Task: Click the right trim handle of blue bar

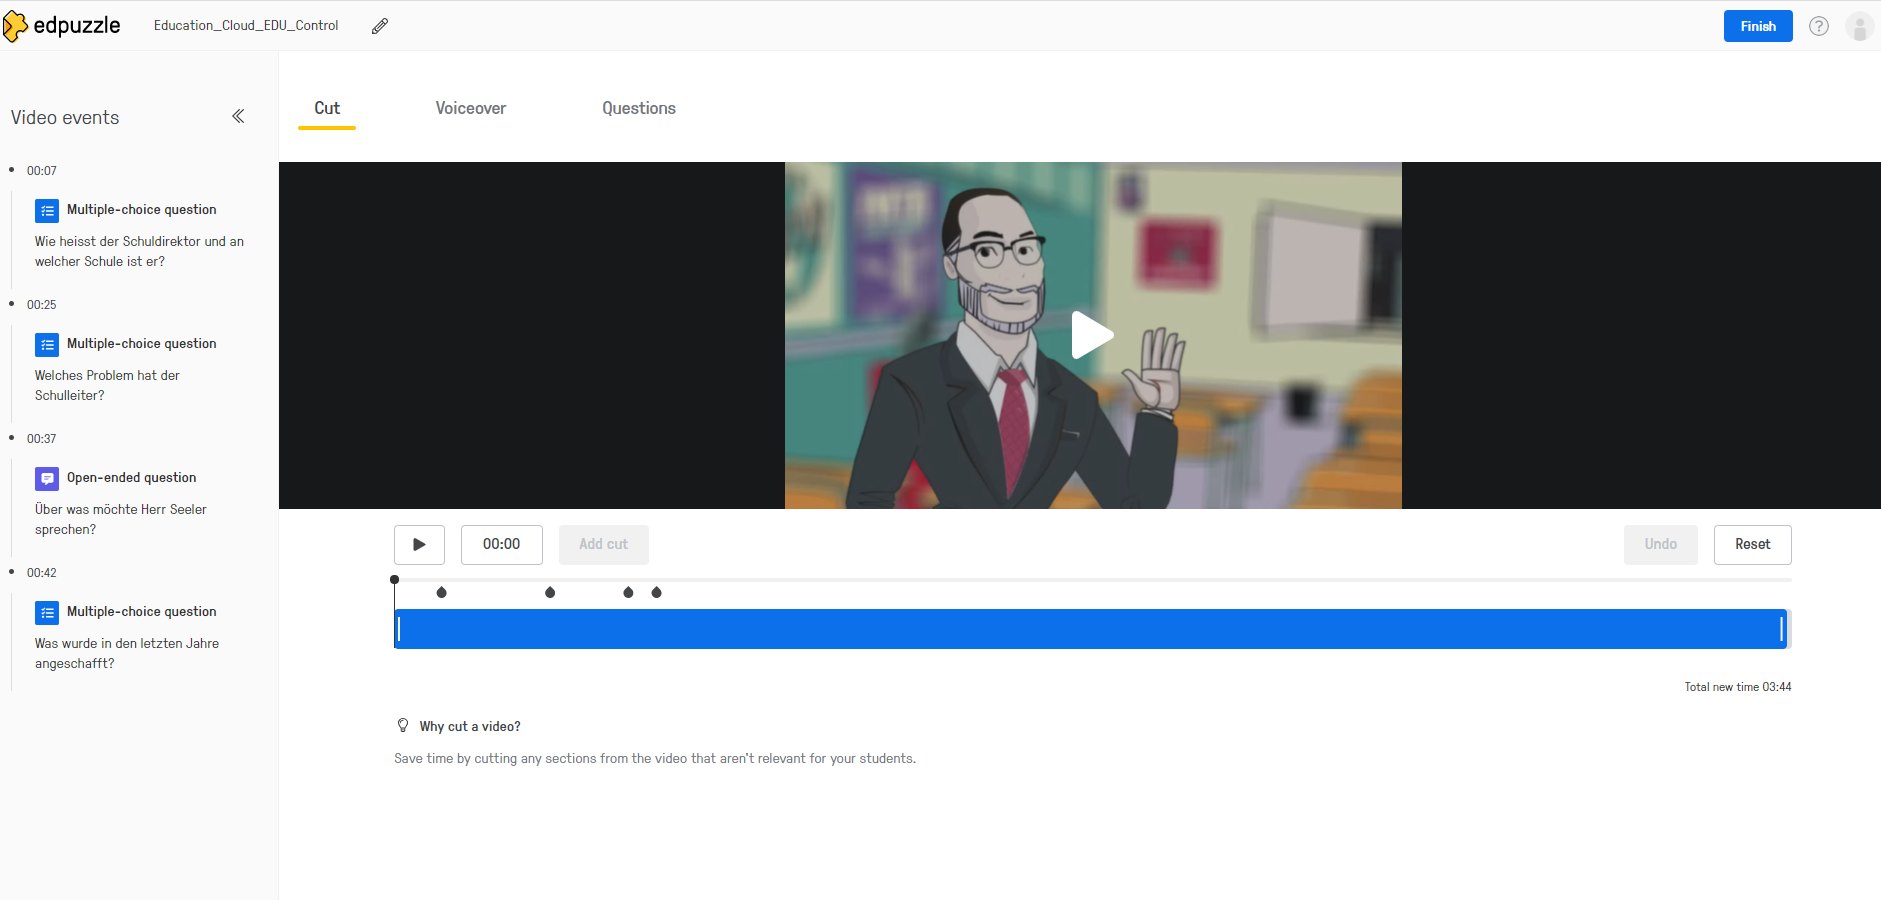Action: click(1782, 629)
